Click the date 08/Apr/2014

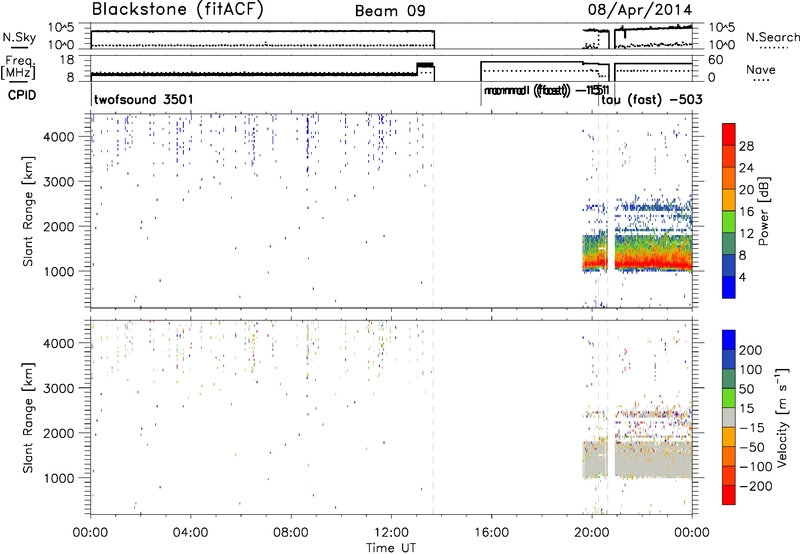click(640, 10)
